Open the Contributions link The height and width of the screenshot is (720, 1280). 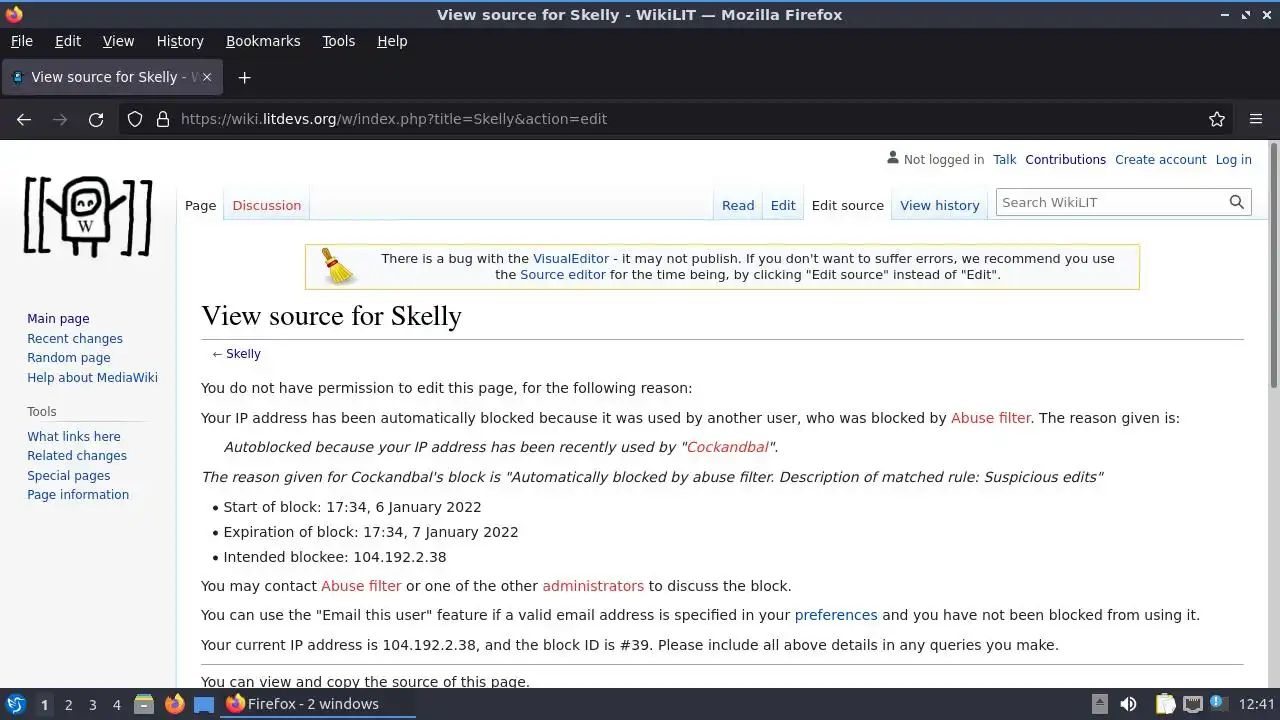[x=1065, y=159]
